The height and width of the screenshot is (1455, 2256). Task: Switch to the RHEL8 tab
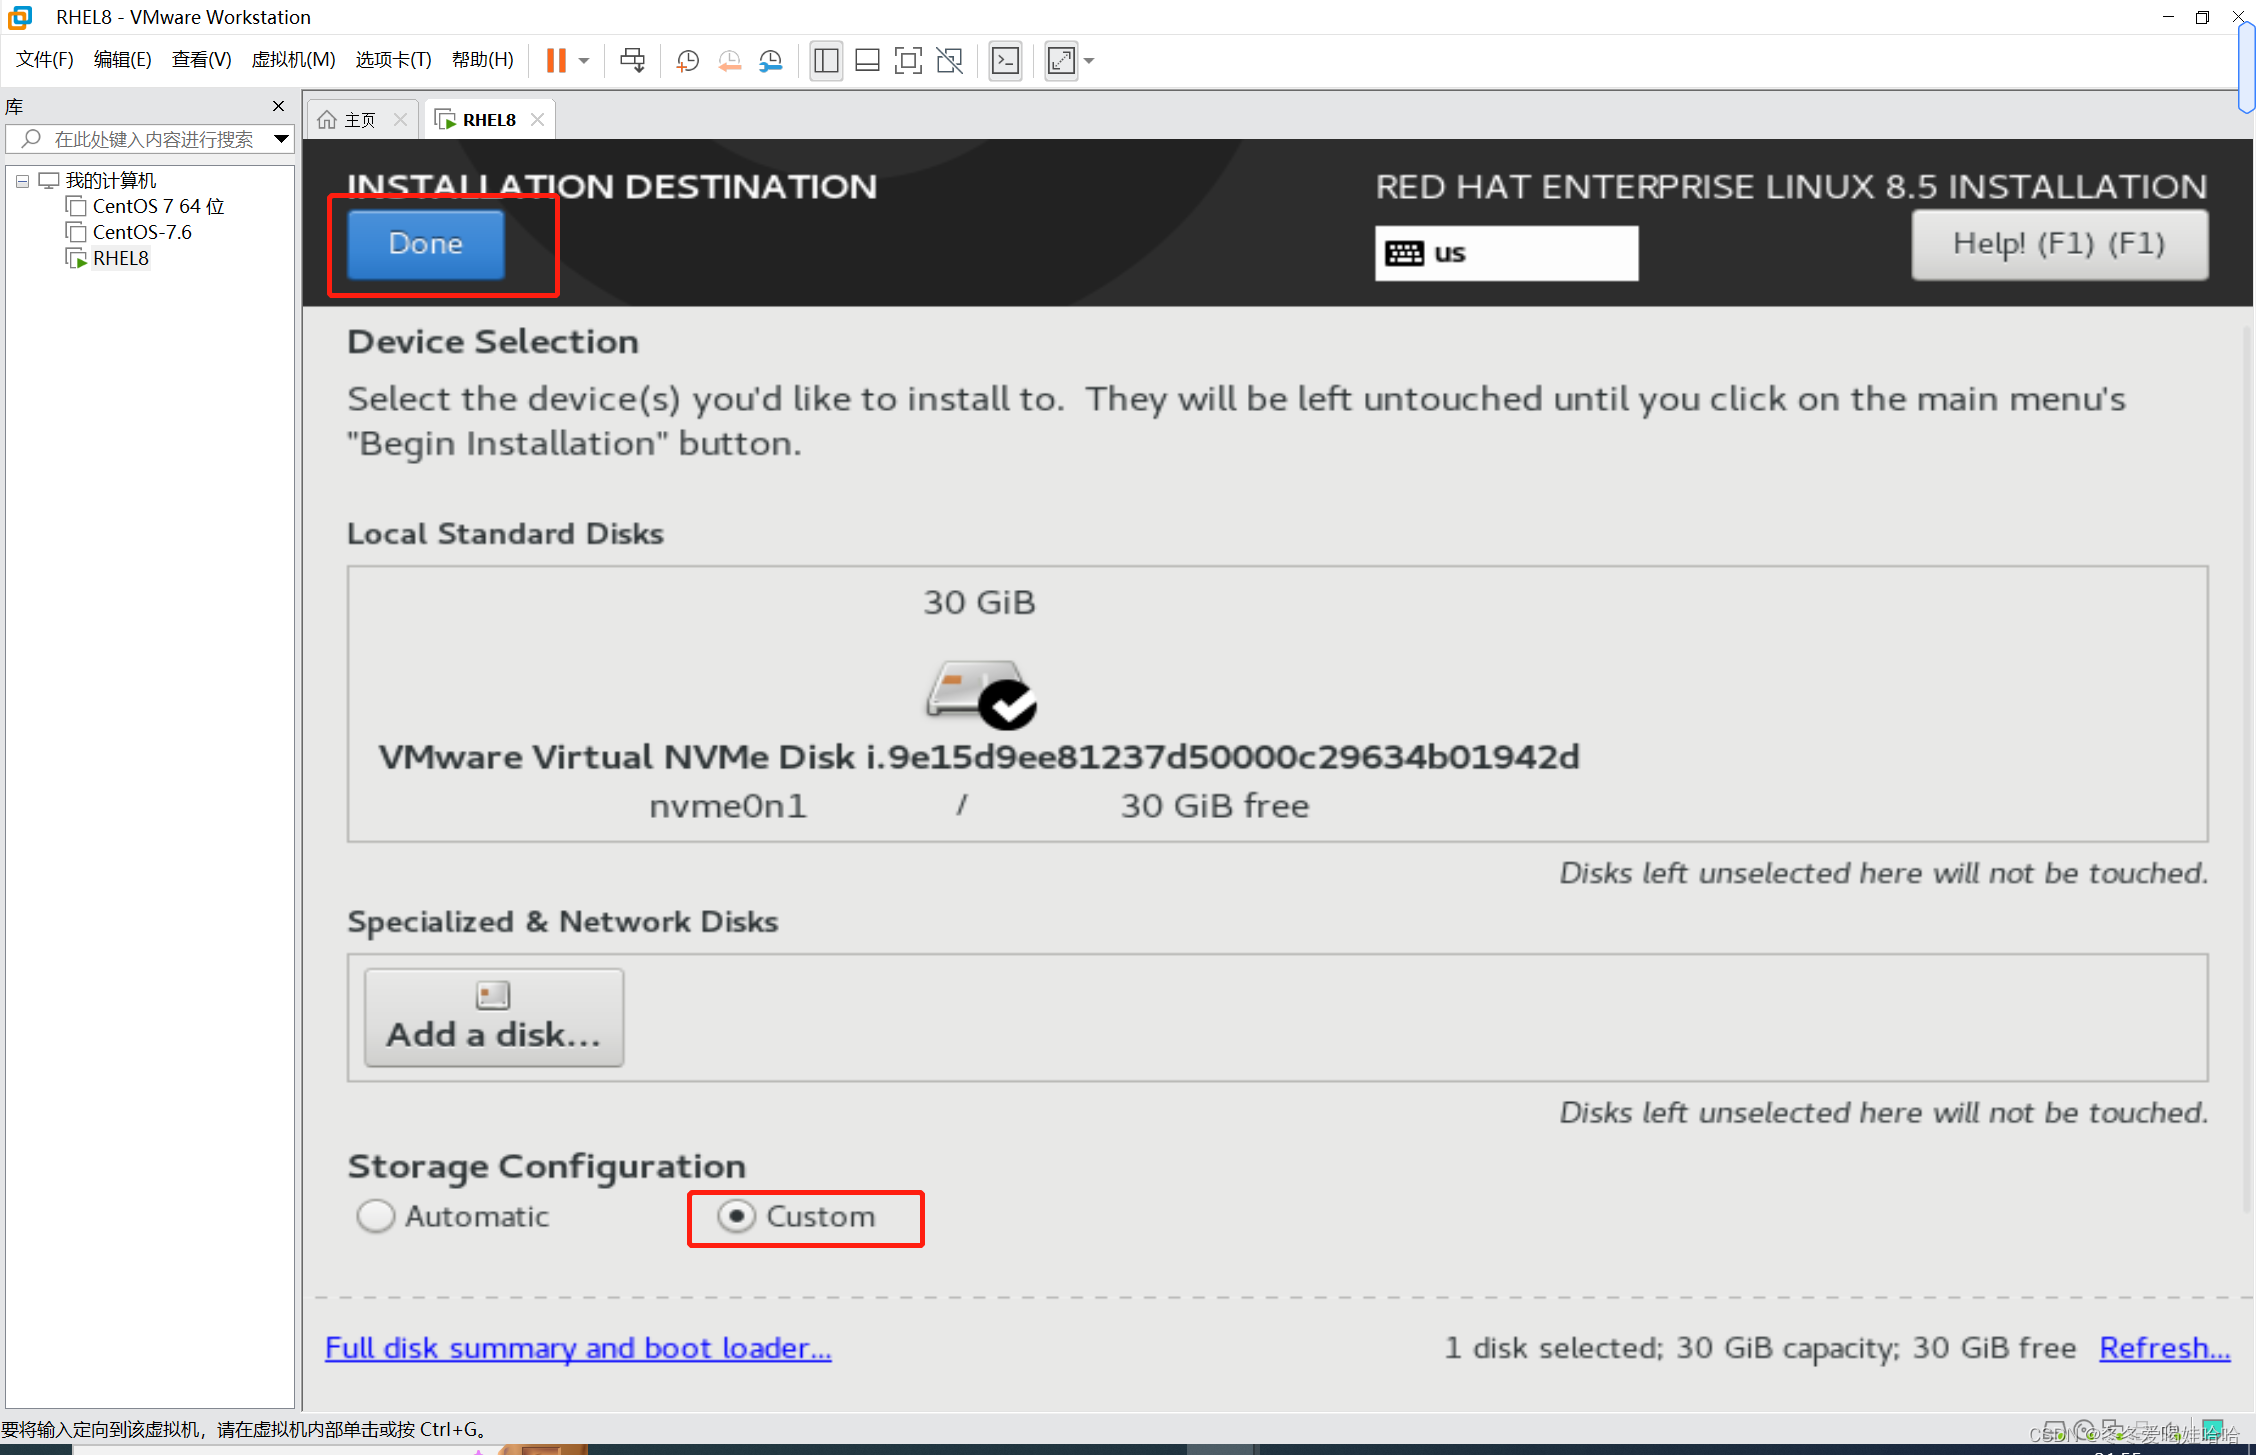[488, 120]
